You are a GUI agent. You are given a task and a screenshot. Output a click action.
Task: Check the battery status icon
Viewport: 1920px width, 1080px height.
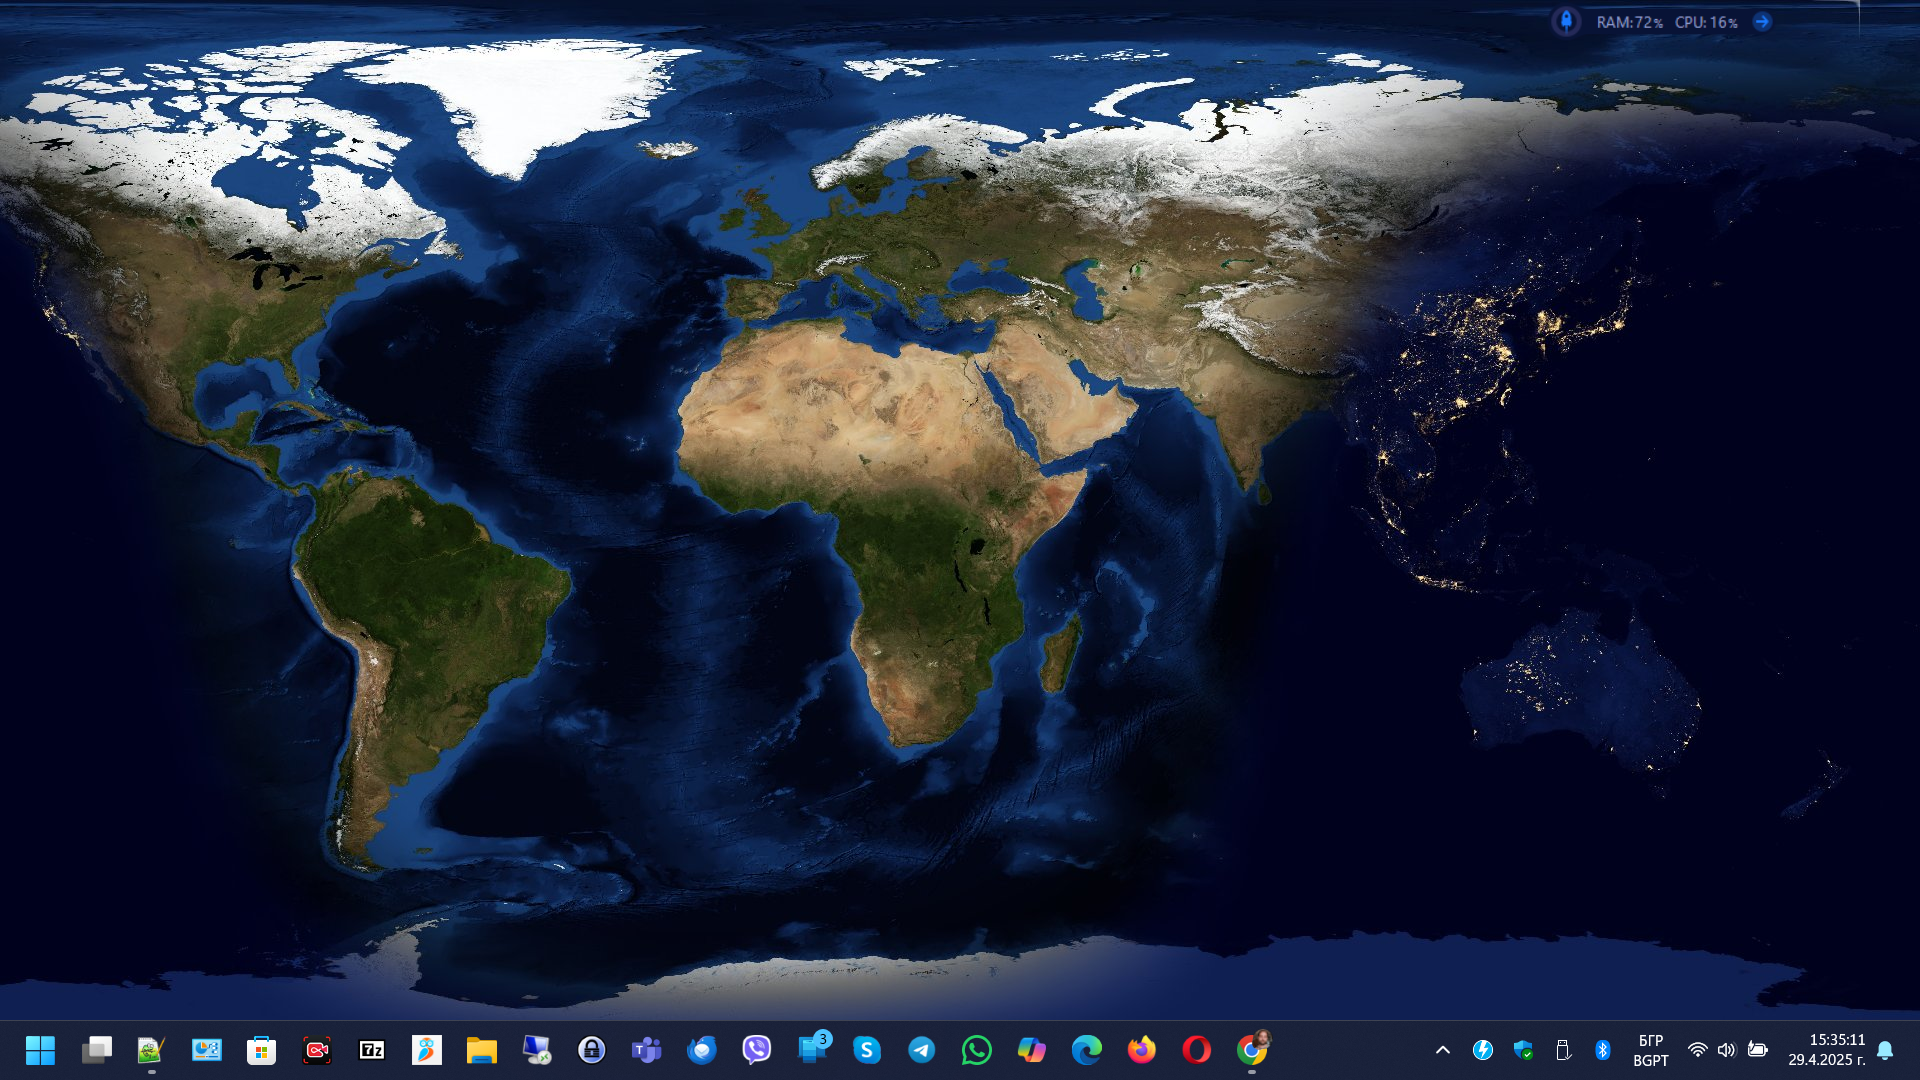1757,1050
